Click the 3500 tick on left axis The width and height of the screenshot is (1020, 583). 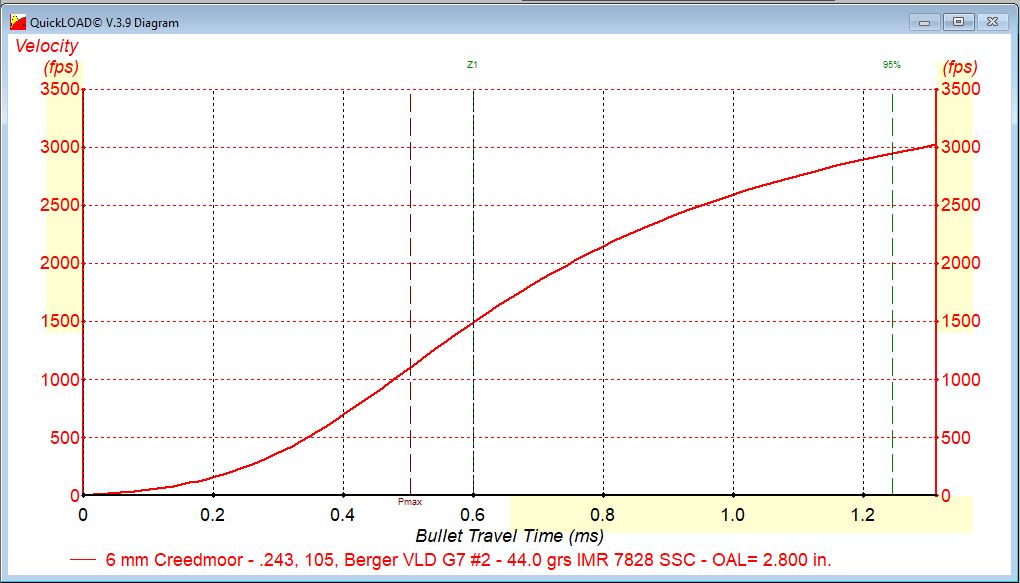(x=59, y=89)
